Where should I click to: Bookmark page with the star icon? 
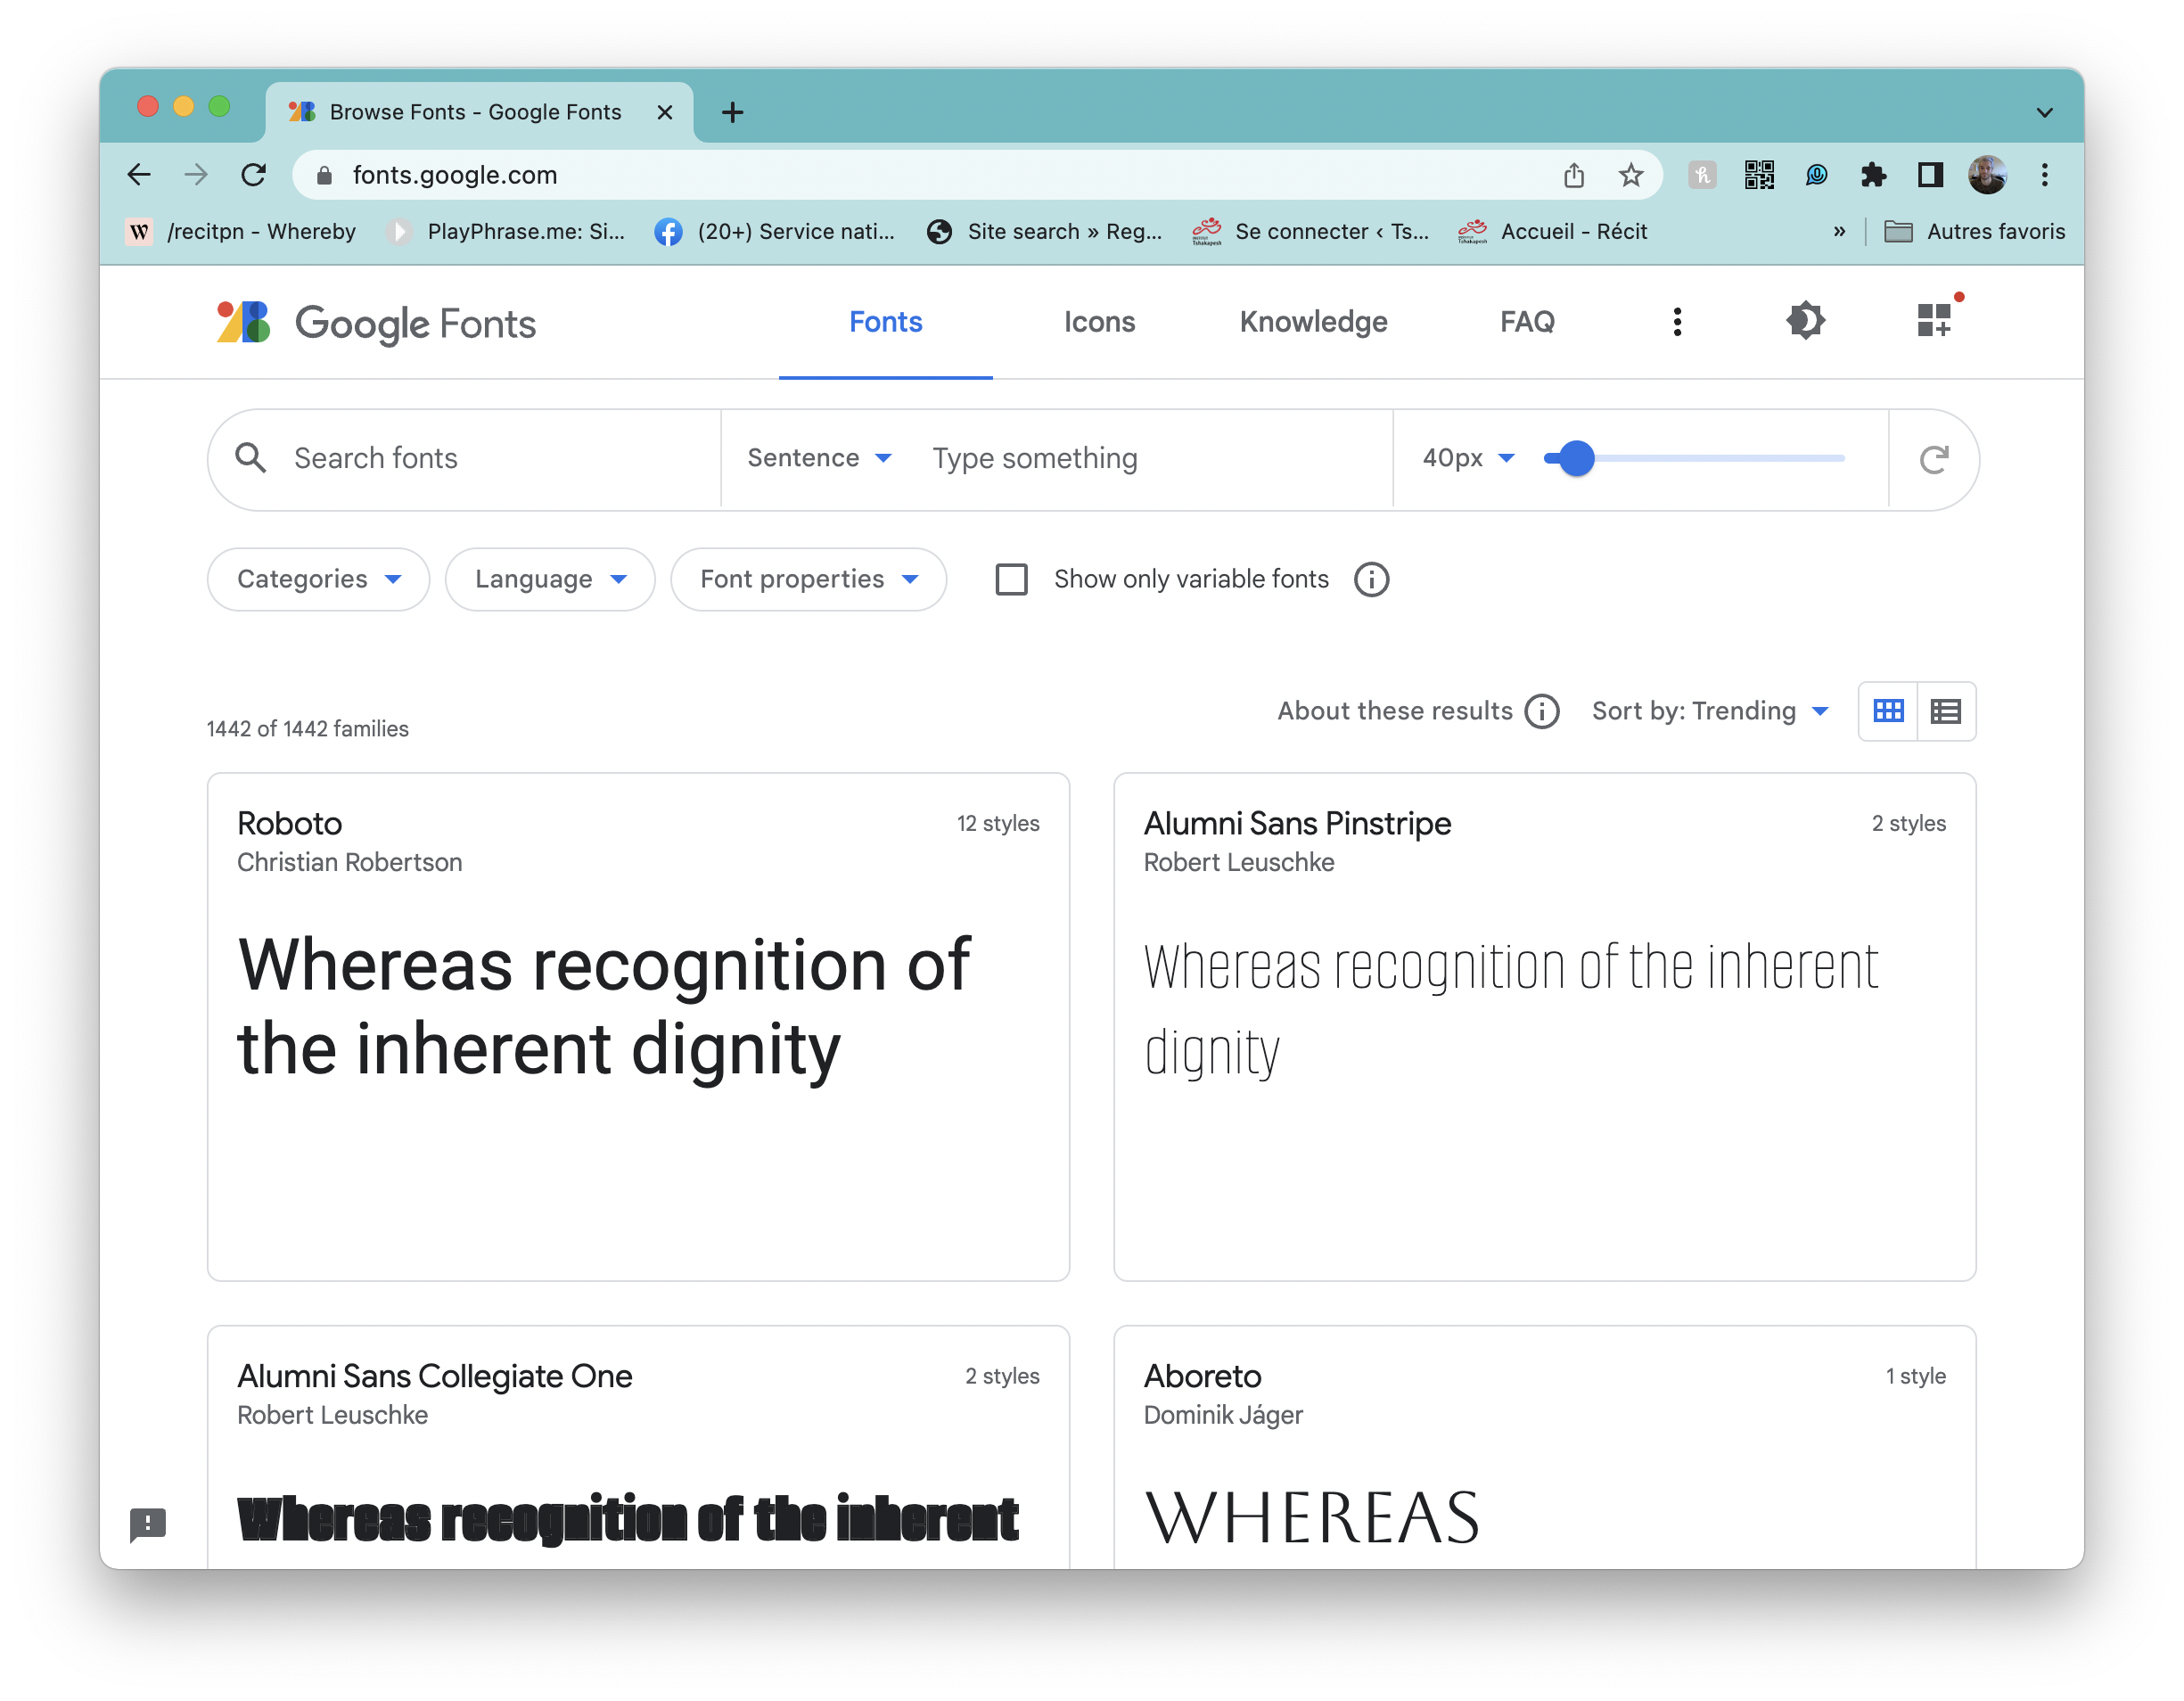(x=1630, y=175)
